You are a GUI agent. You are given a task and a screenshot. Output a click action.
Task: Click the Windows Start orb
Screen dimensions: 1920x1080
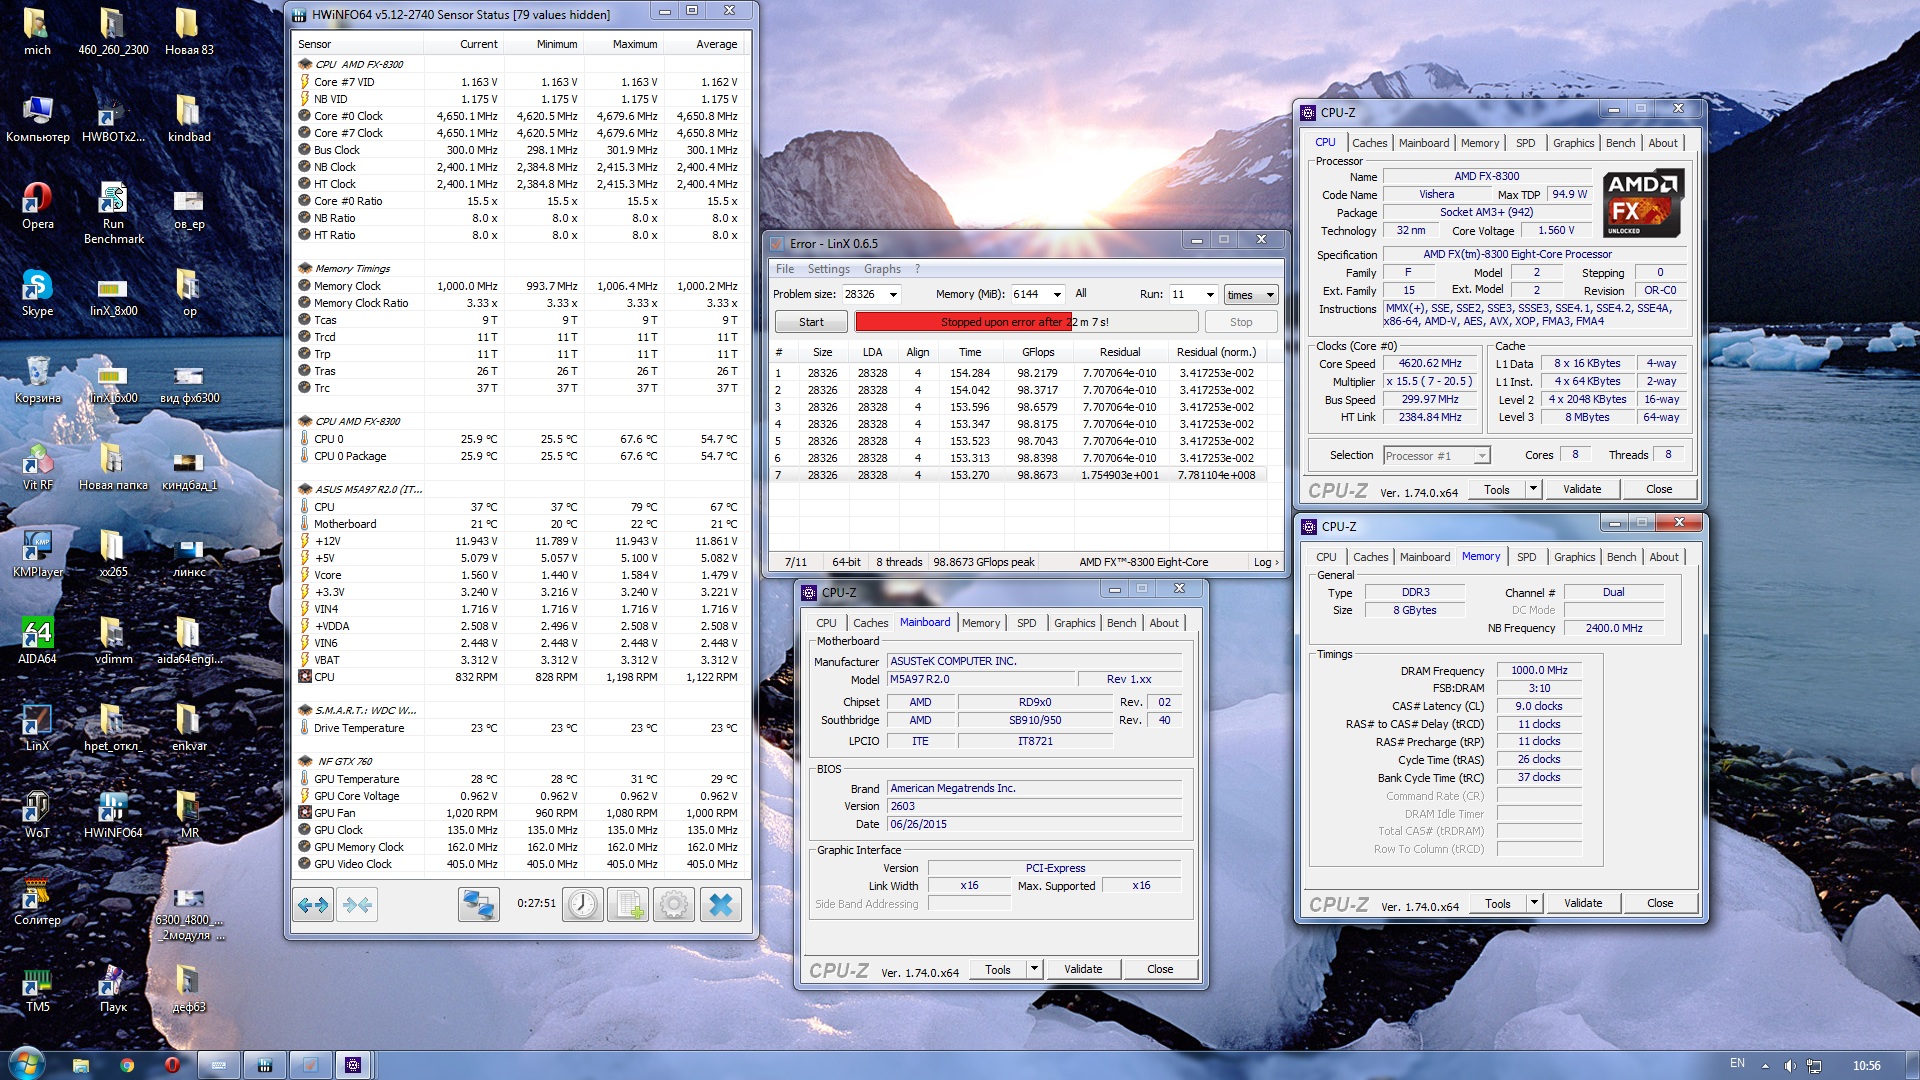(x=26, y=1063)
